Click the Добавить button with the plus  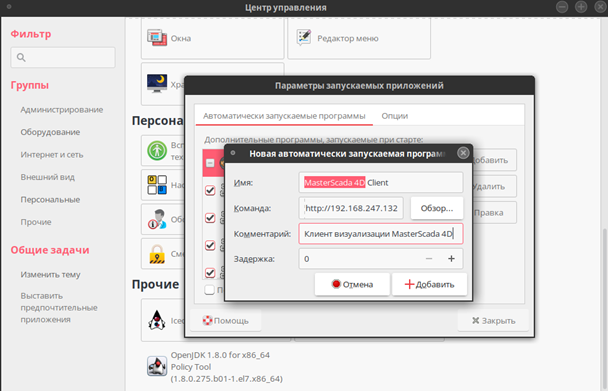point(429,284)
